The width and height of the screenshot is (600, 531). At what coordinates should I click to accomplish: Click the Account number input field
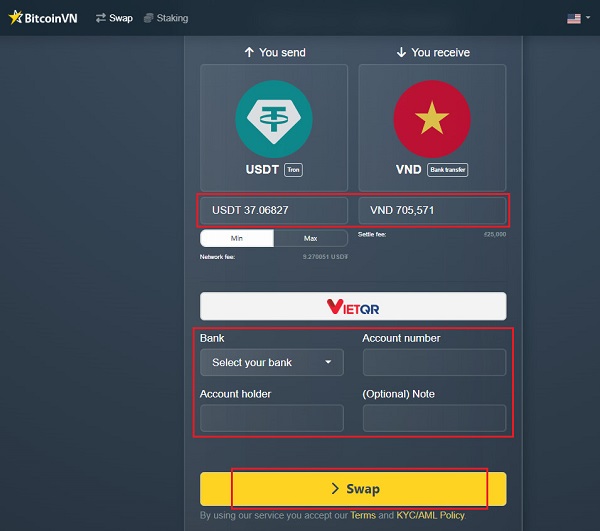tap(434, 362)
